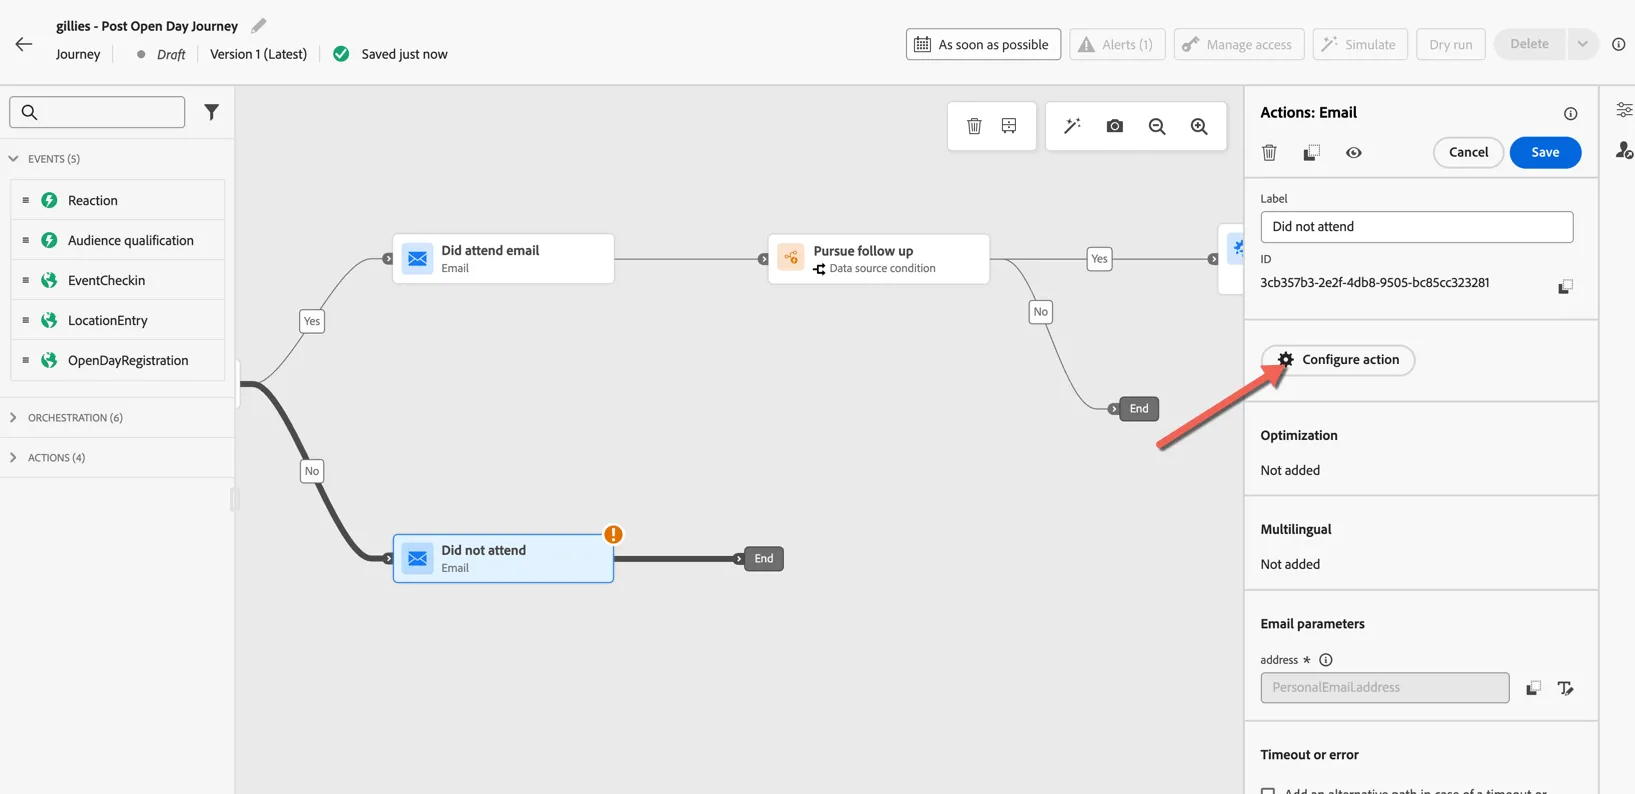Select the LocationEntry event
Image resolution: width=1635 pixels, height=794 pixels.
tap(118, 320)
